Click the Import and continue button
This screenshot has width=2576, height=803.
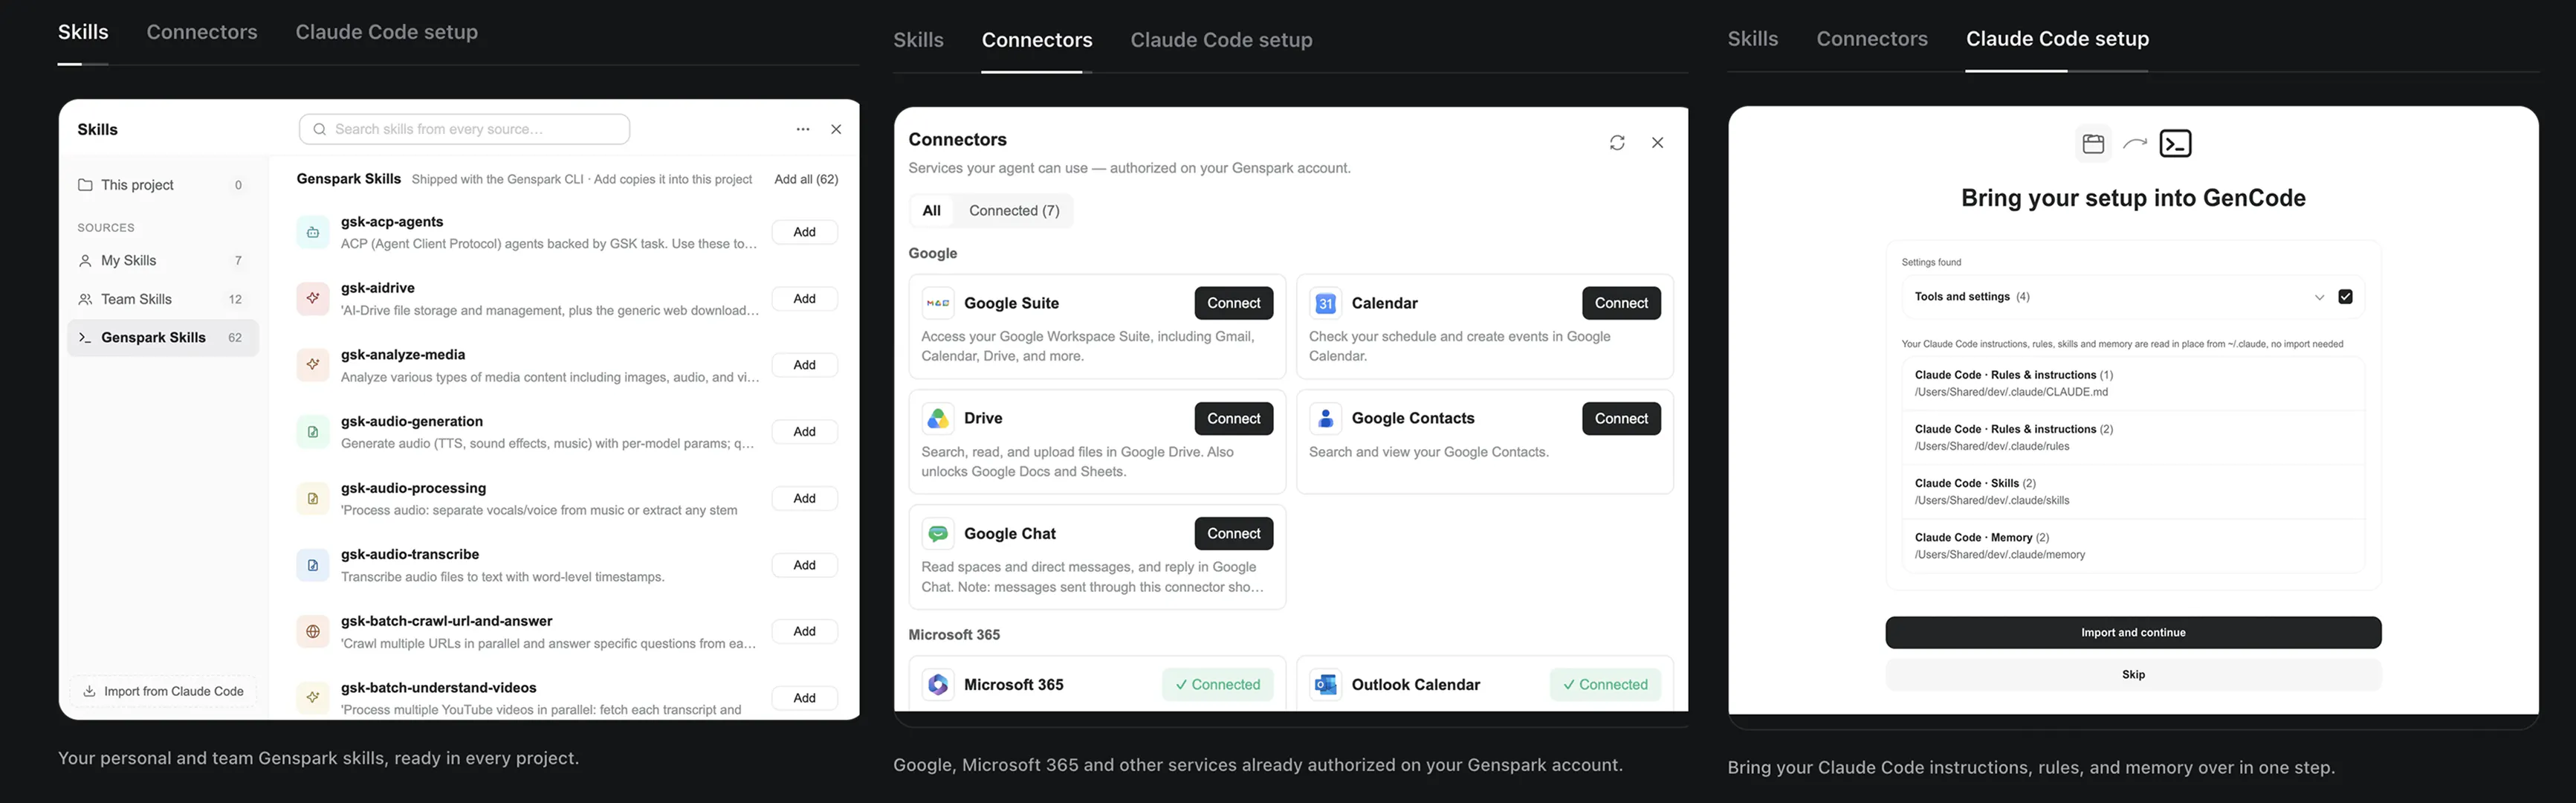(x=2133, y=632)
